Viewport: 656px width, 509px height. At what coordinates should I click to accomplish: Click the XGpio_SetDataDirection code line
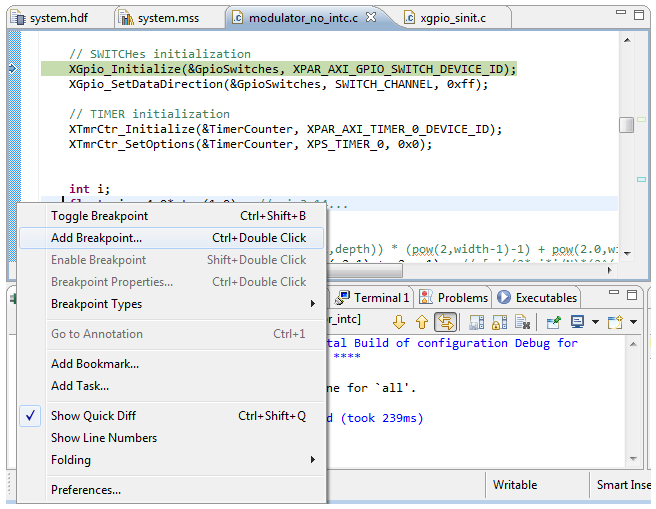279,84
